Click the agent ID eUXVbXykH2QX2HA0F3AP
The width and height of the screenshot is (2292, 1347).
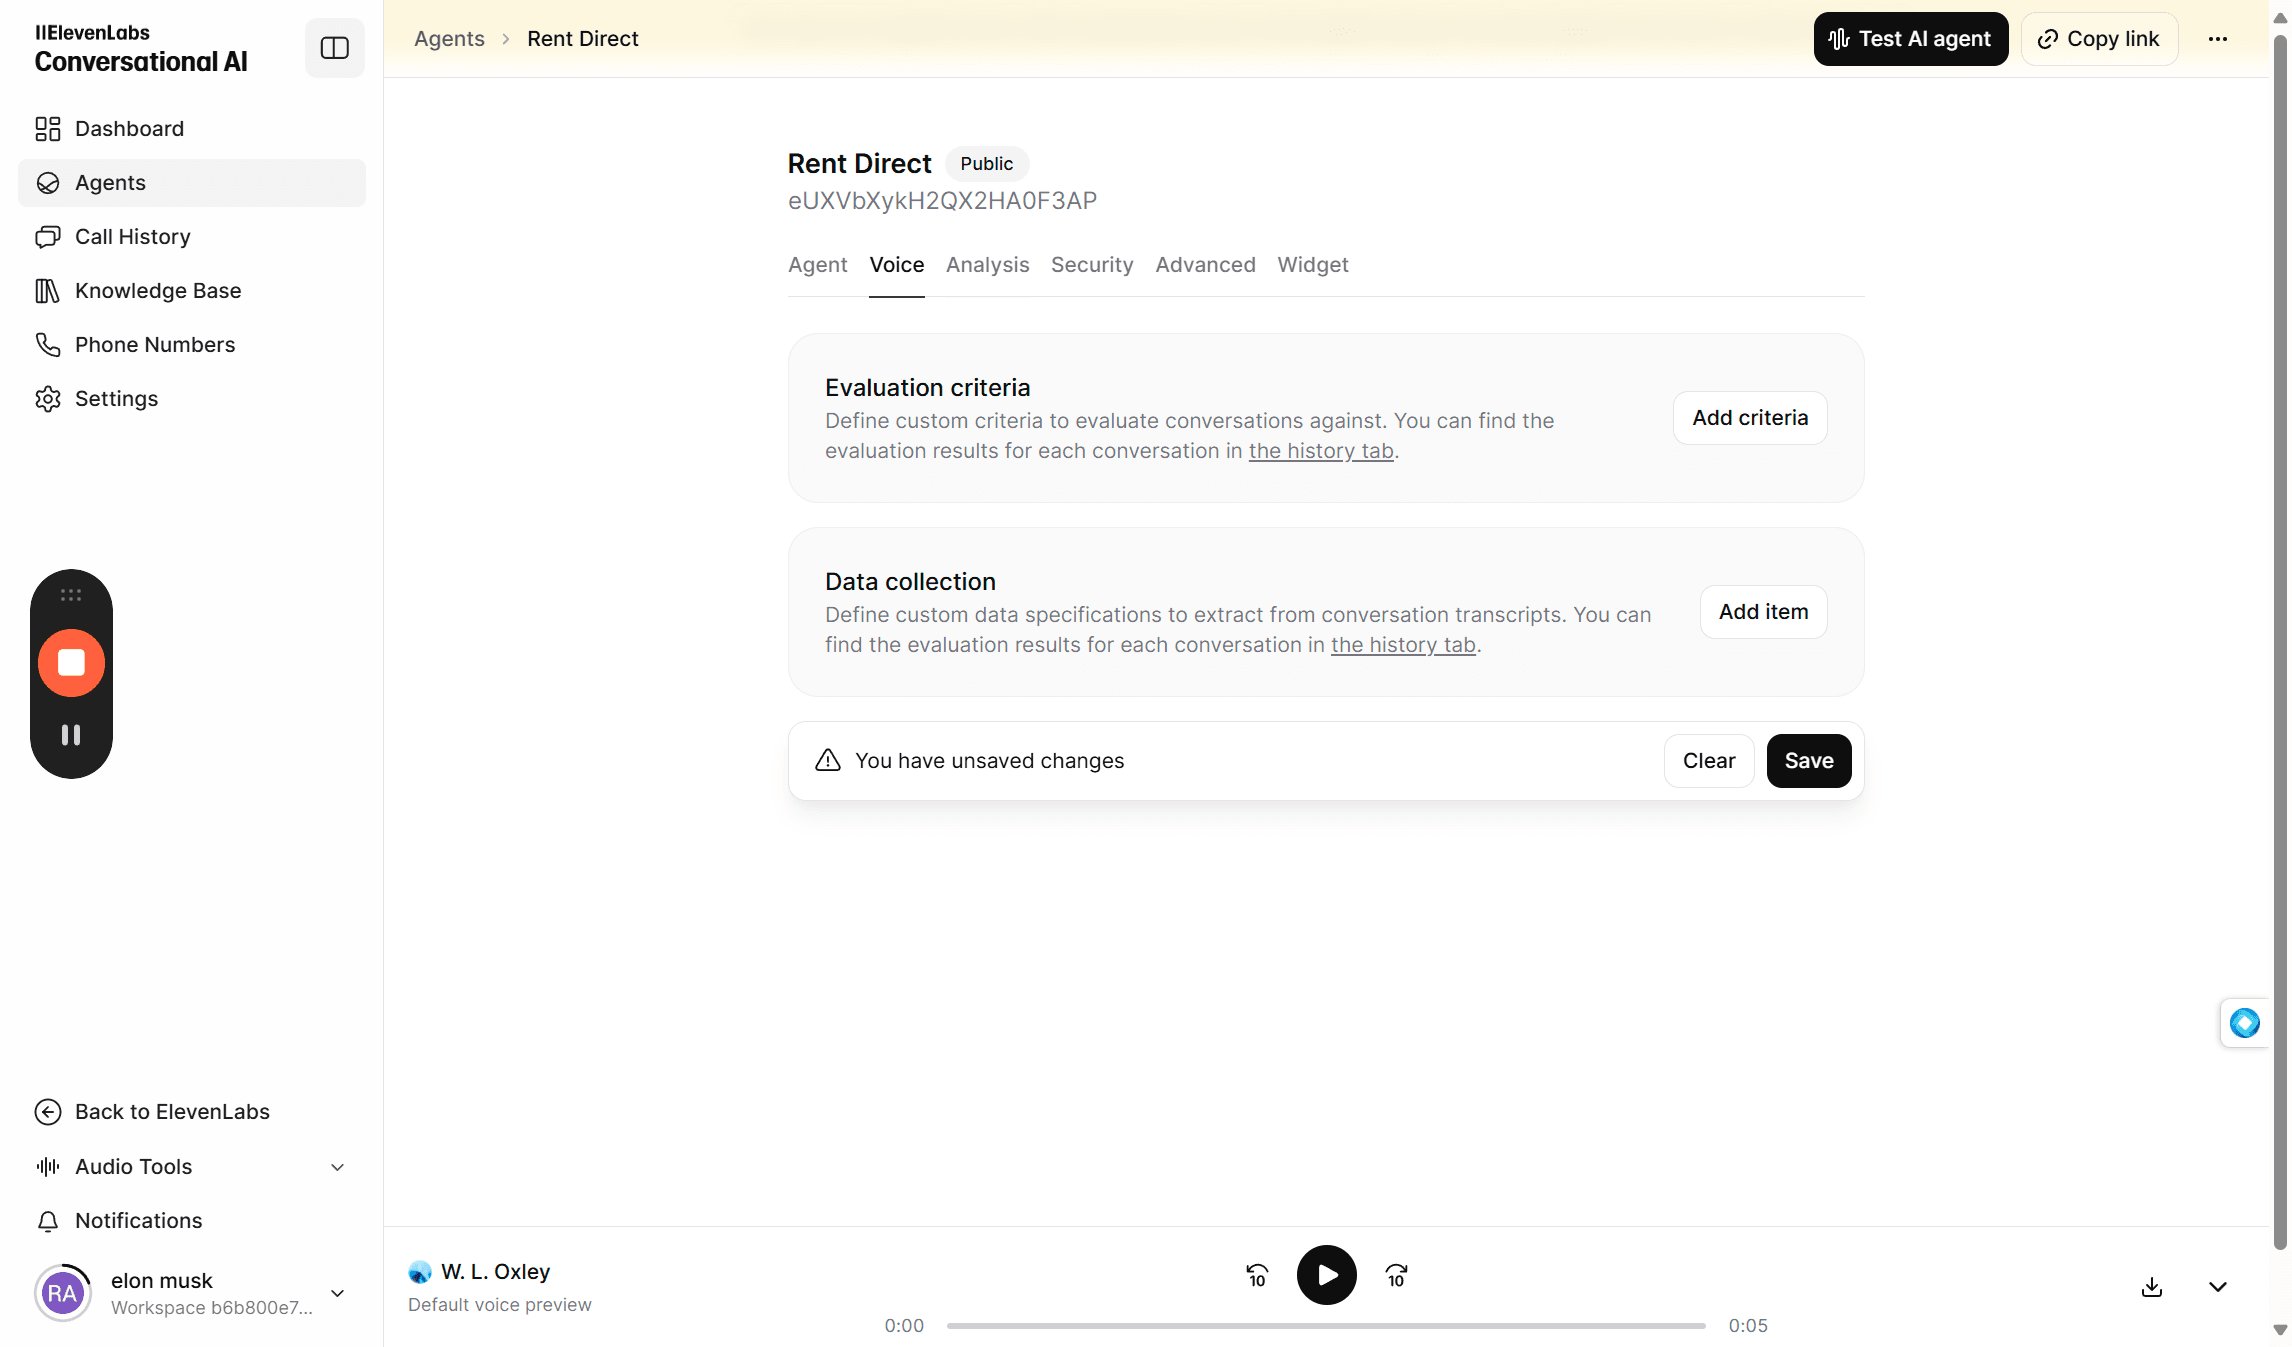coord(942,201)
